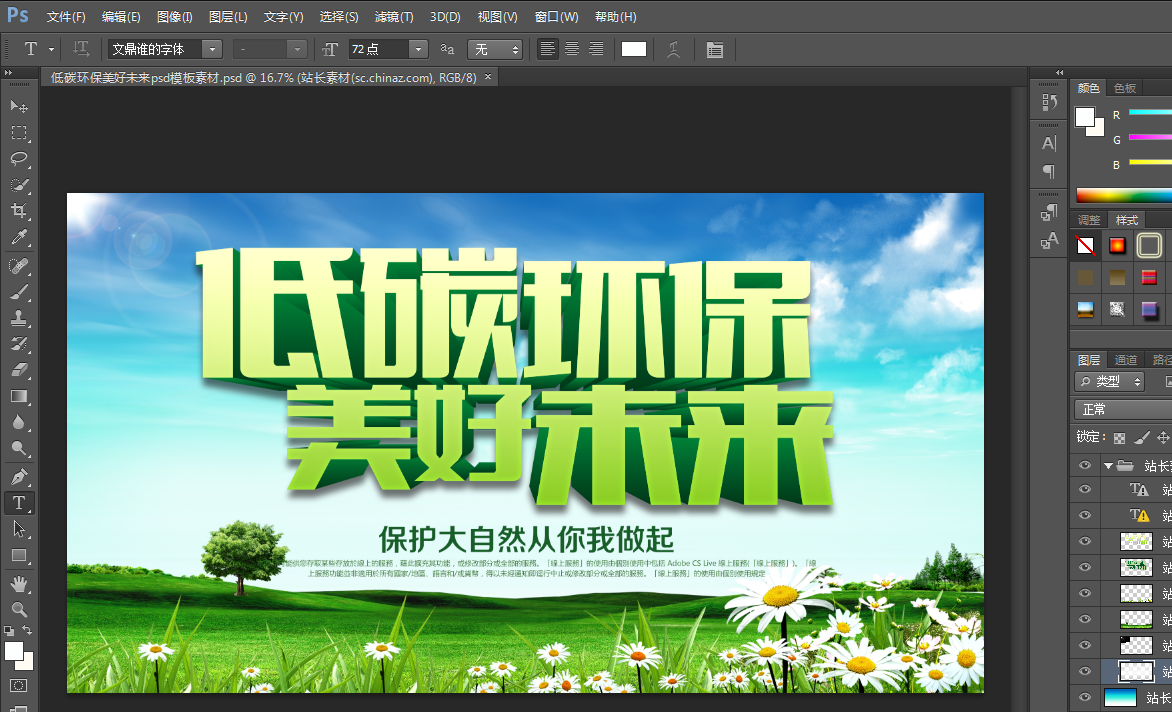Click the foreground color in toolbox
Image resolution: width=1172 pixels, height=712 pixels.
click(13, 651)
